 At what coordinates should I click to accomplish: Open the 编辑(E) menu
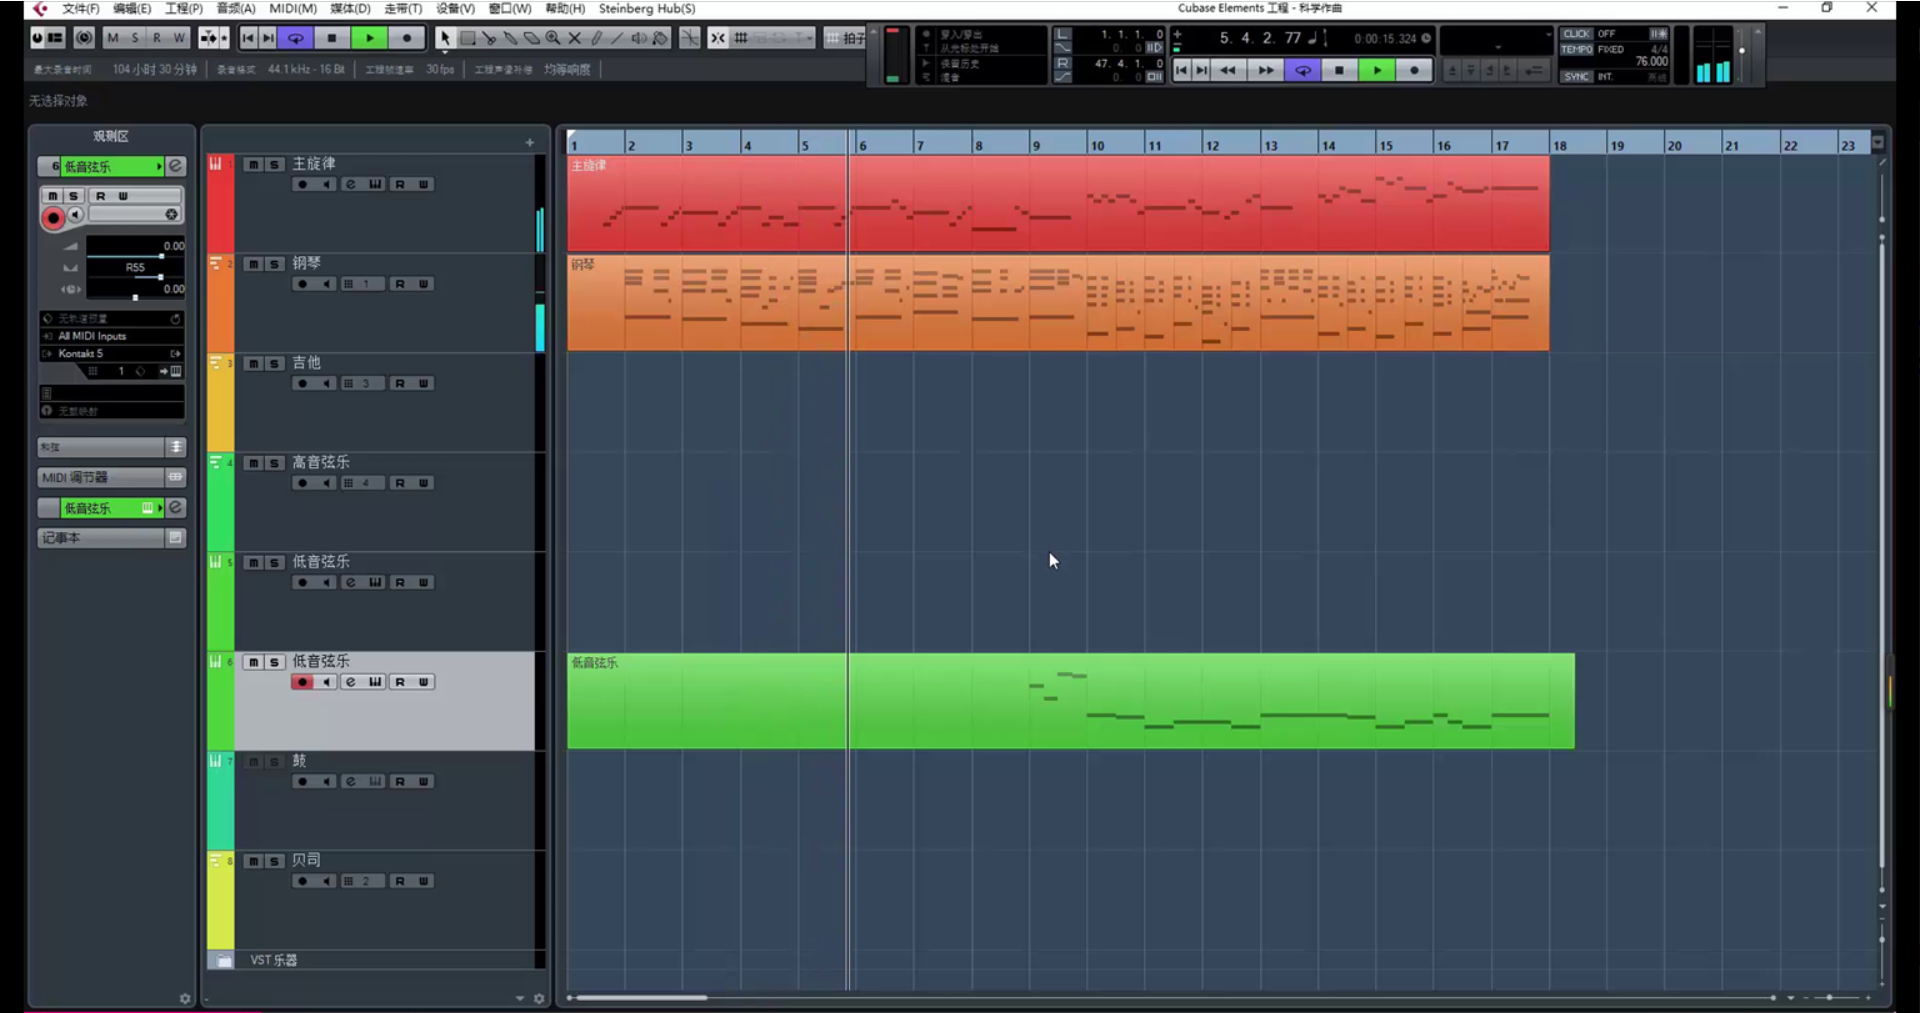(132, 8)
